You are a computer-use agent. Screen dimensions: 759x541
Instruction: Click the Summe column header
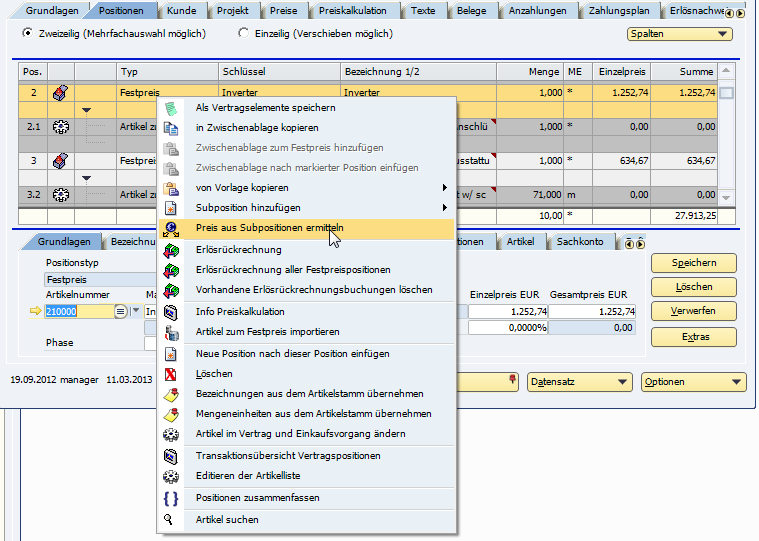683,72
